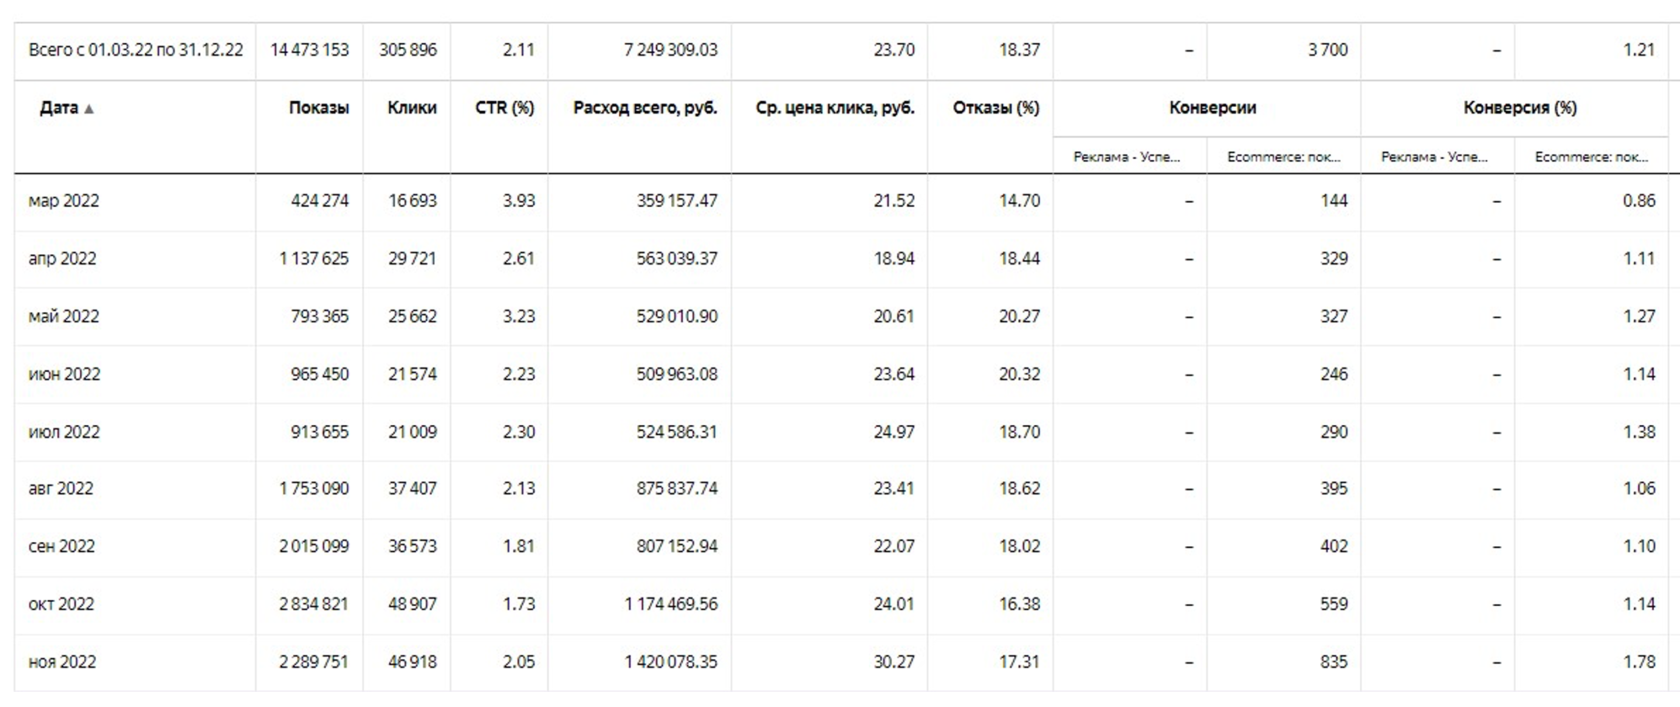This screenshot has height=707, width=1680.
Task: Open the авг 2022 row
Action: tap(61, 489)
